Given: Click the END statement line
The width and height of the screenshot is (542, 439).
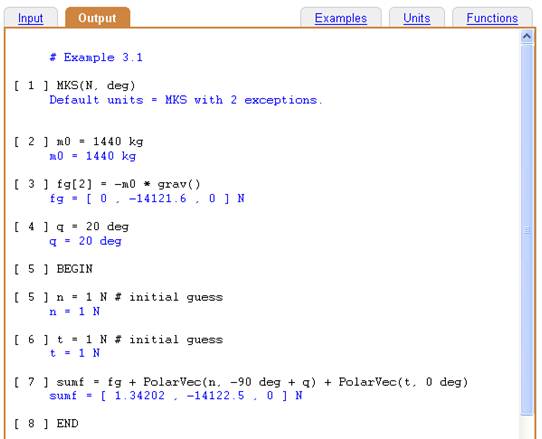Looking at the screenshot, I should tap(46, 424).
